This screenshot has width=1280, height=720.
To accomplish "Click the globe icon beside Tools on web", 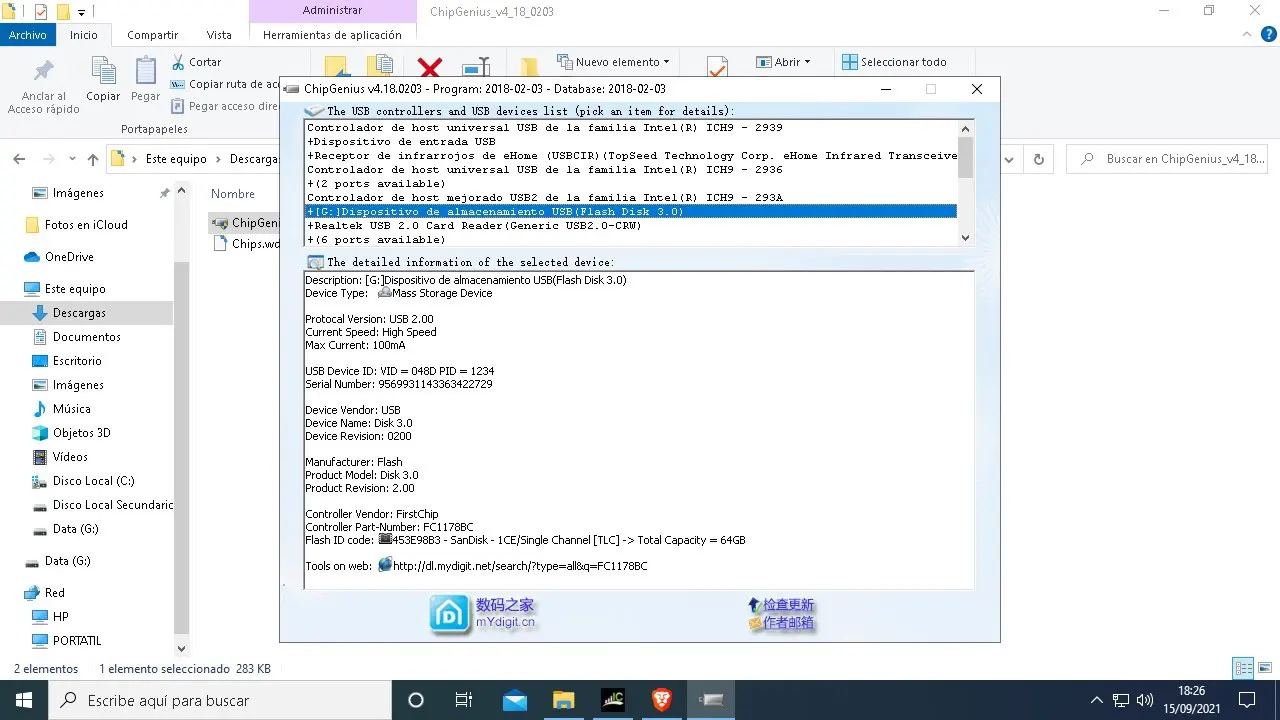I will tap(385, 566).
